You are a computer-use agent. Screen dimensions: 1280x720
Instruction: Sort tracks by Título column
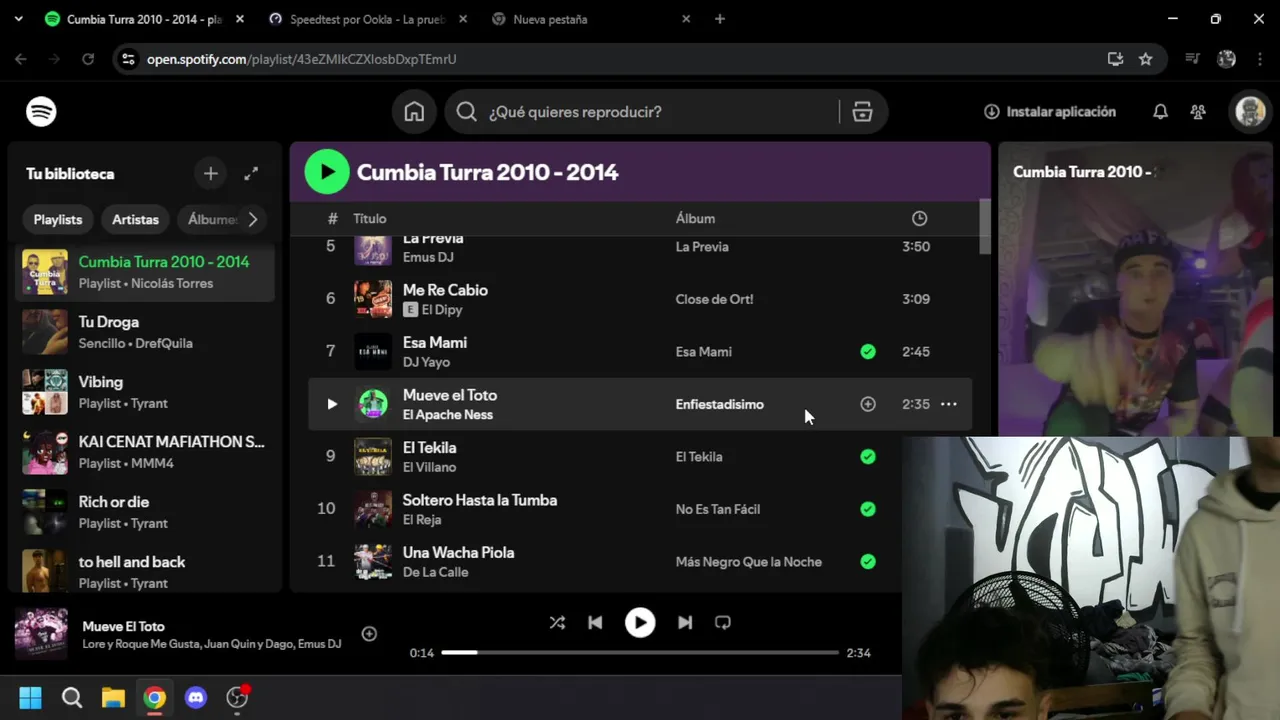click(369, 219)
